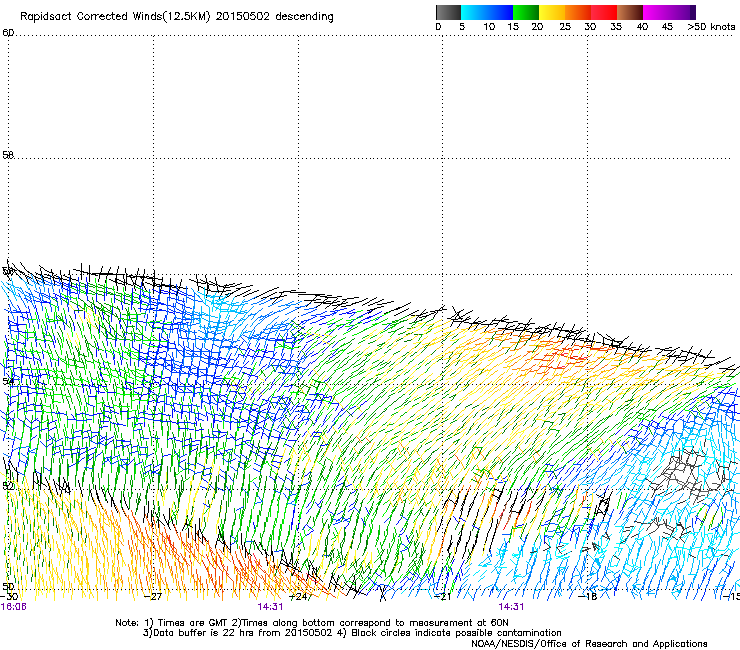
Task: Click the '14:31' timestamp beside the -24 label
Action: [270, 607]
